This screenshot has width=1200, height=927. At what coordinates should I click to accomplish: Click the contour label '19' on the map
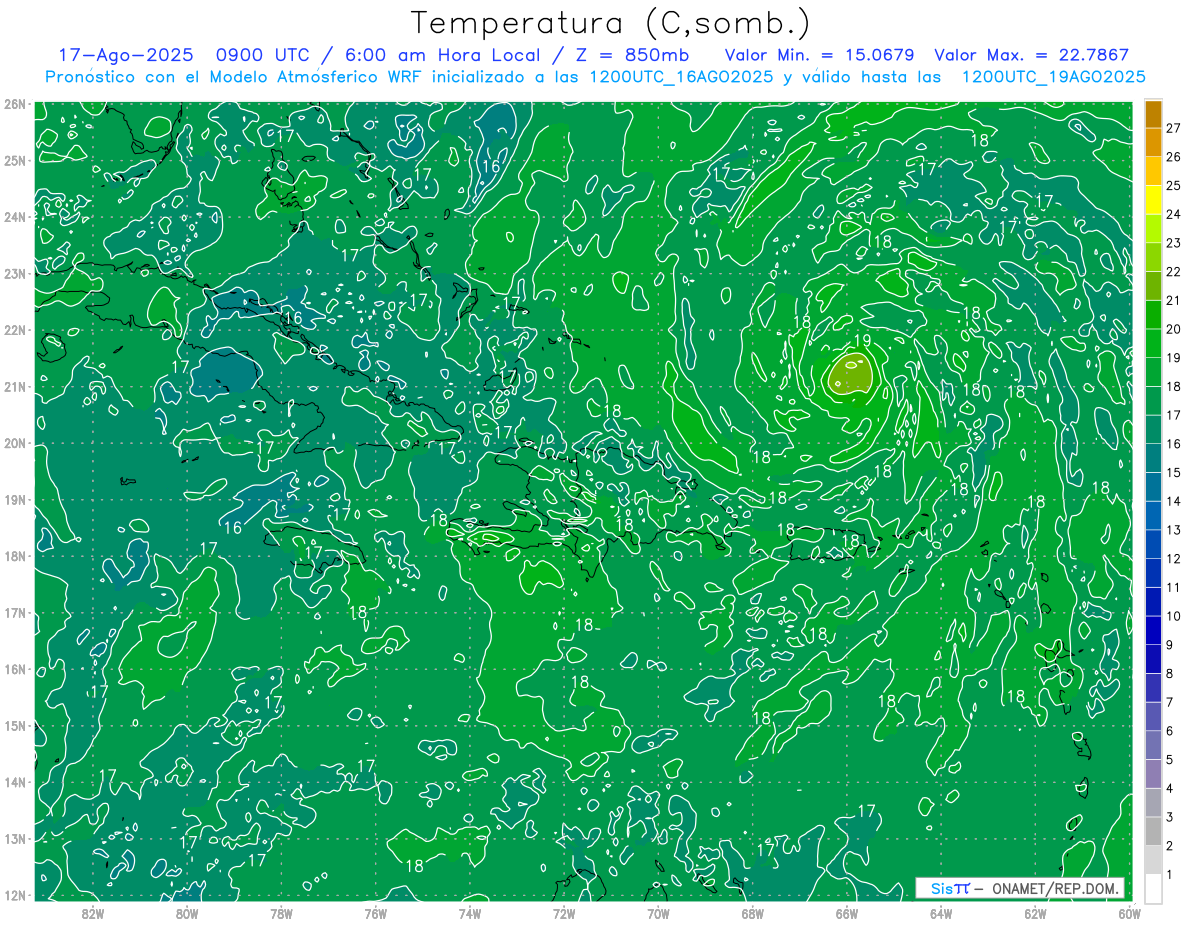(863, 341)
